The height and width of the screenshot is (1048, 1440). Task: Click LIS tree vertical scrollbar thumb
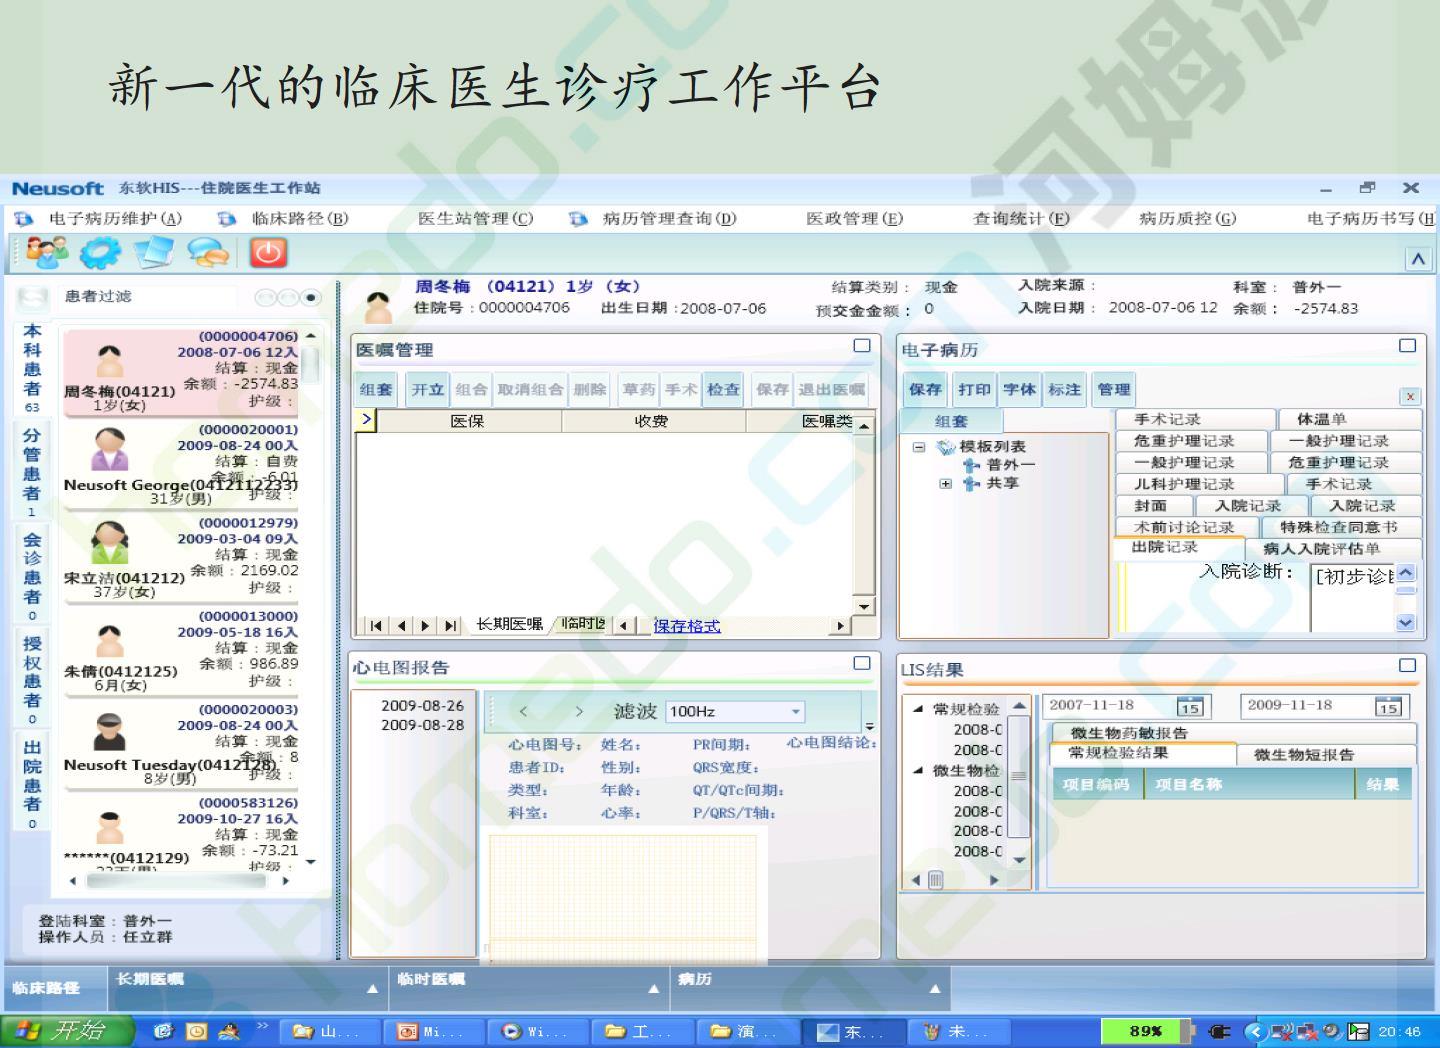point(1019,776)
